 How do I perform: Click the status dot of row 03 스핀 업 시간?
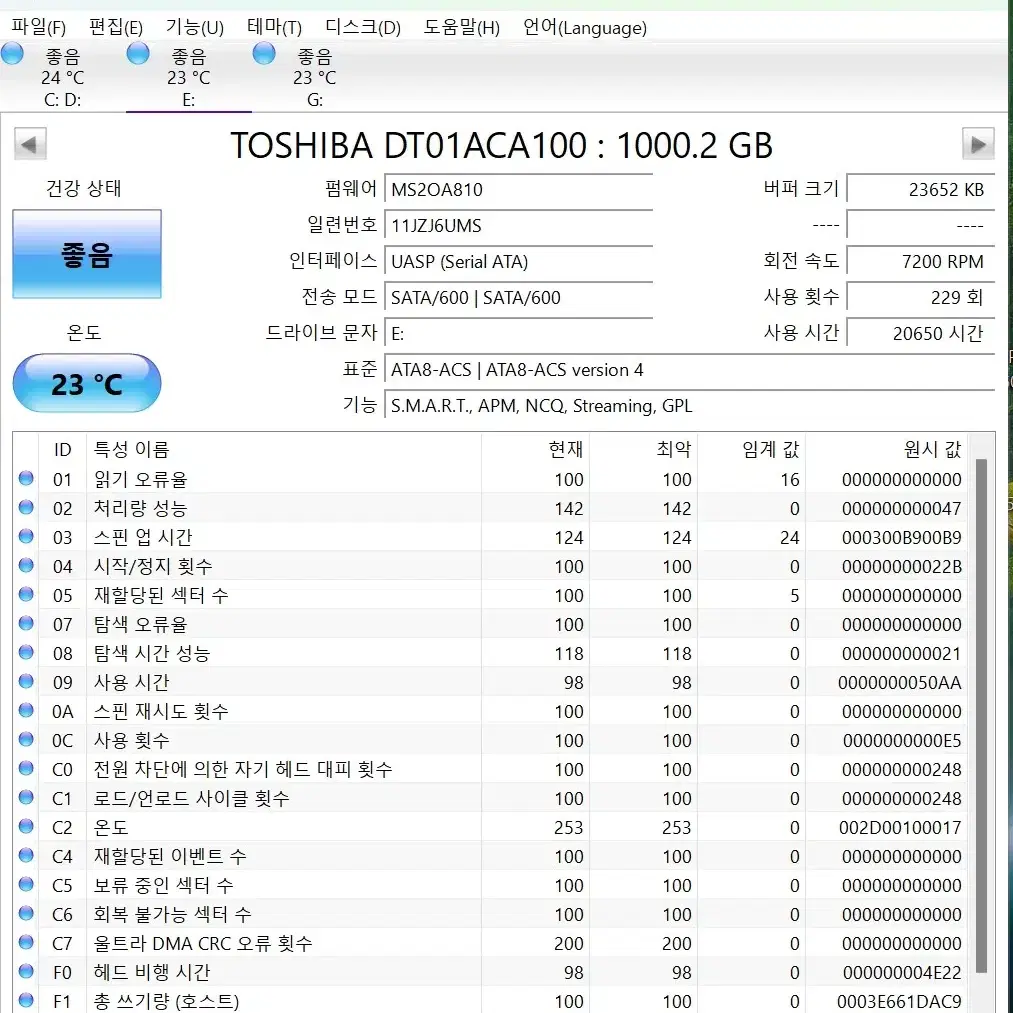tap(26, 536)
